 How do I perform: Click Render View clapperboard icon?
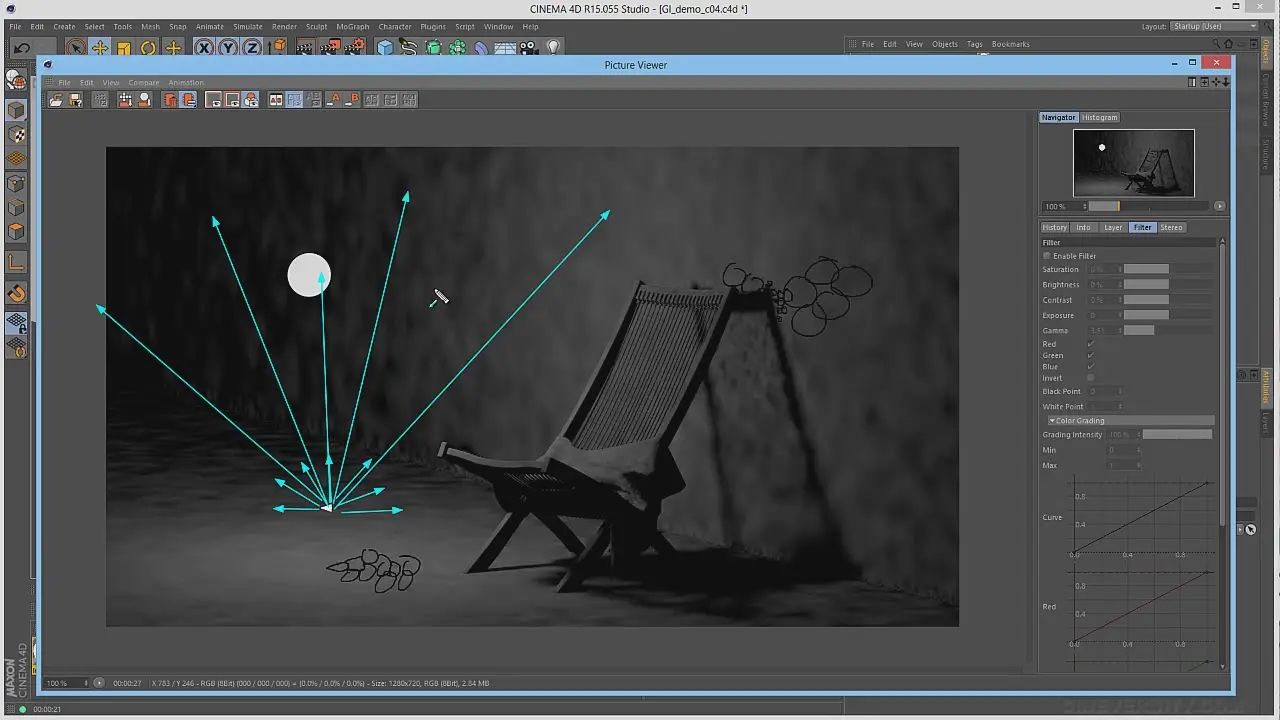pos(305,48)
